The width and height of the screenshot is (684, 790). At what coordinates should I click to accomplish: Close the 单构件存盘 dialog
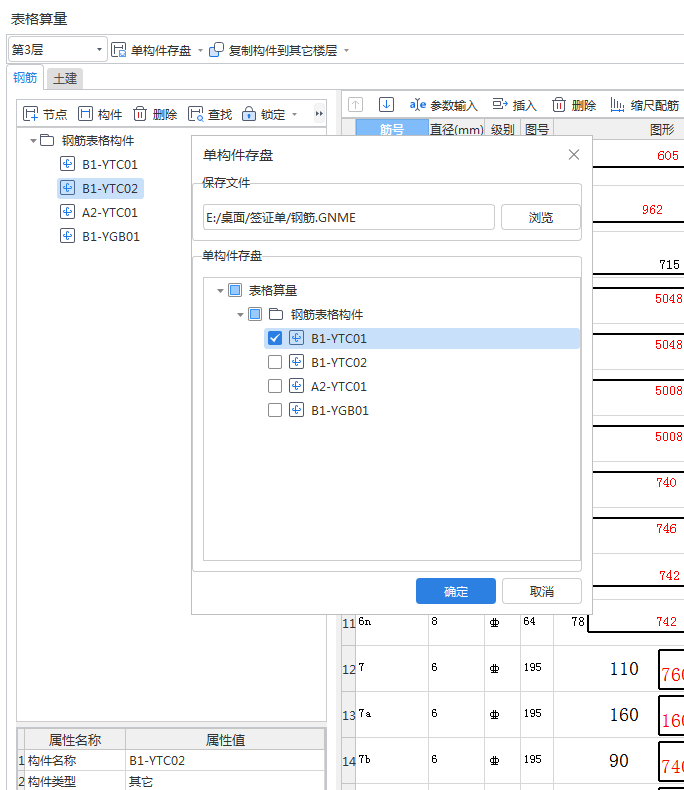click(x=574, y=155)
